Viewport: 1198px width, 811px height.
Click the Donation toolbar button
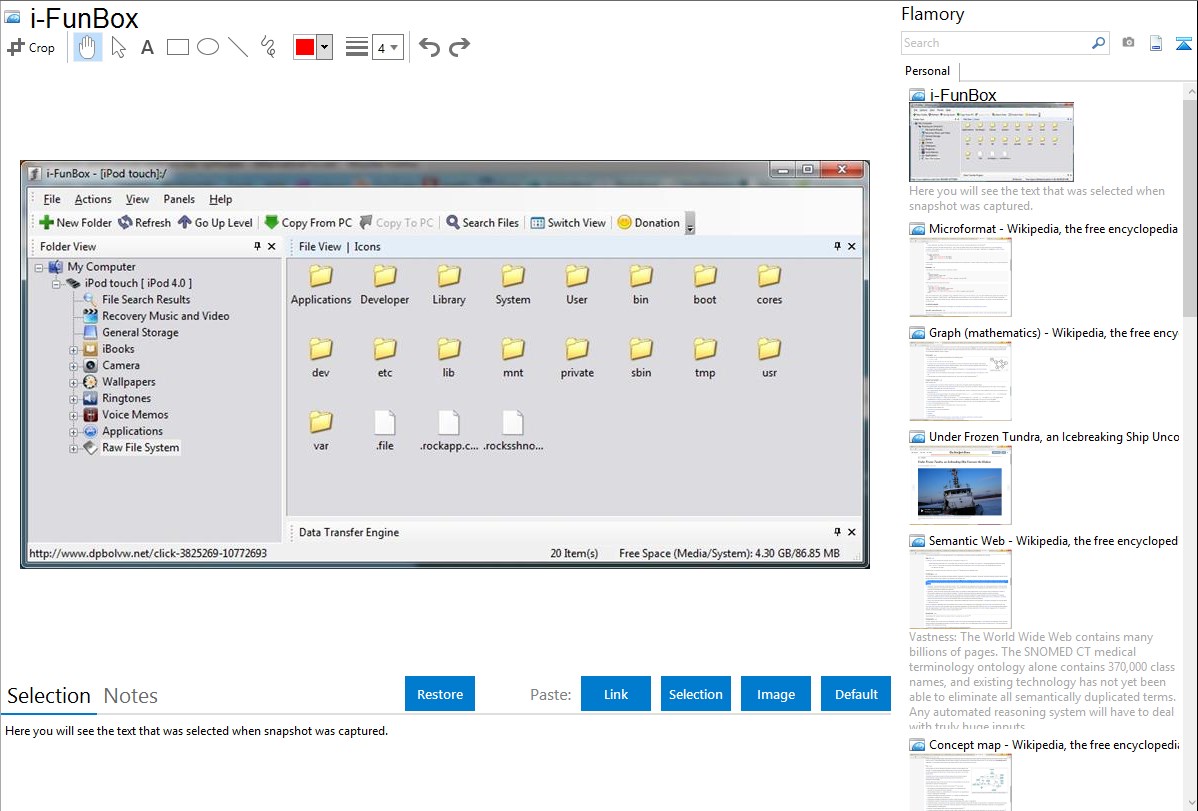click(x=649, y=223)
